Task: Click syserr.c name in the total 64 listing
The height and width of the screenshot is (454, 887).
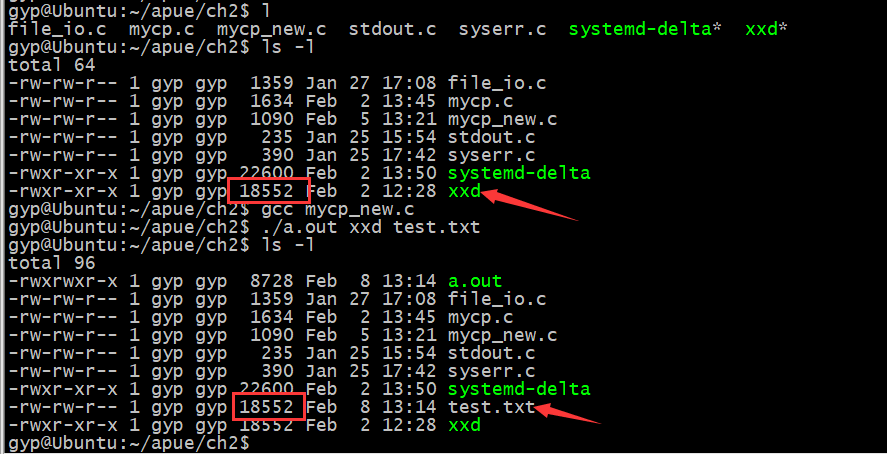Action: click(492, 155)
